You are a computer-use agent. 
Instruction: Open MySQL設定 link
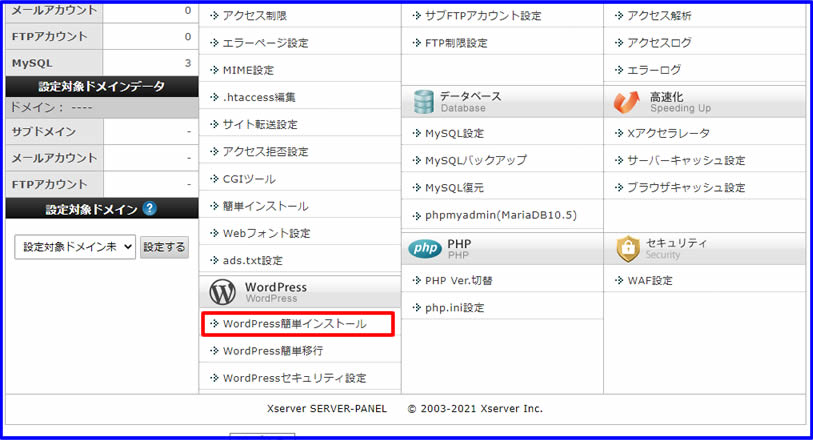click(454, 133)
